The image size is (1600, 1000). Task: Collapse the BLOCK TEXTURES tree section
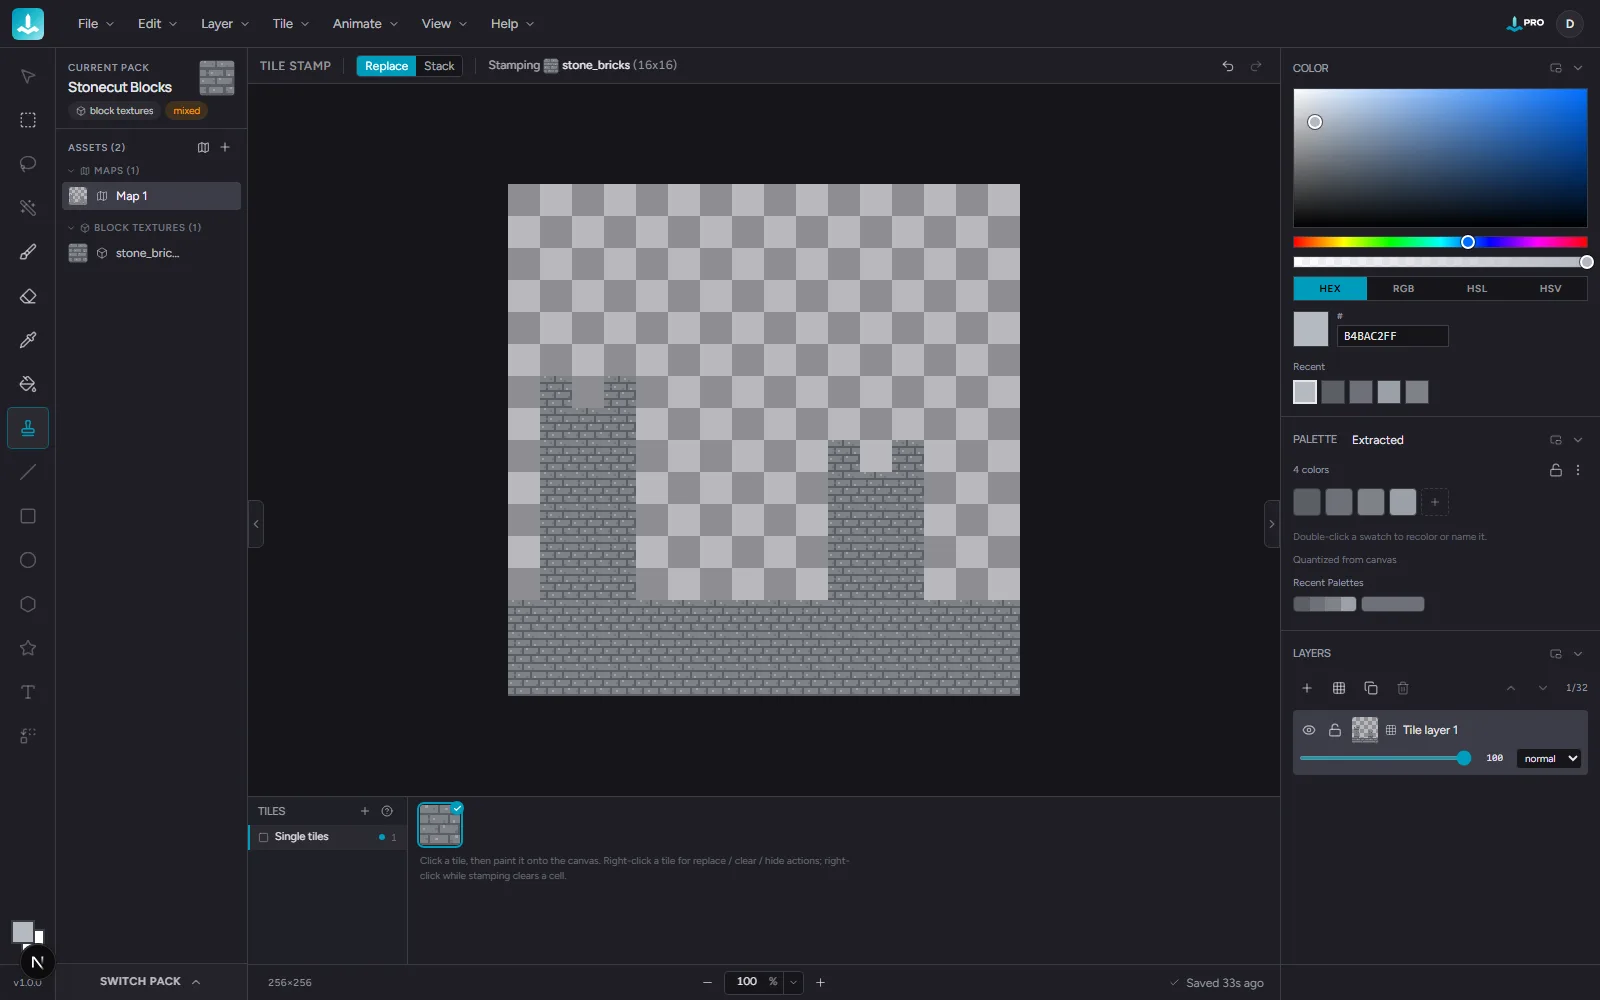pos(71,228)
